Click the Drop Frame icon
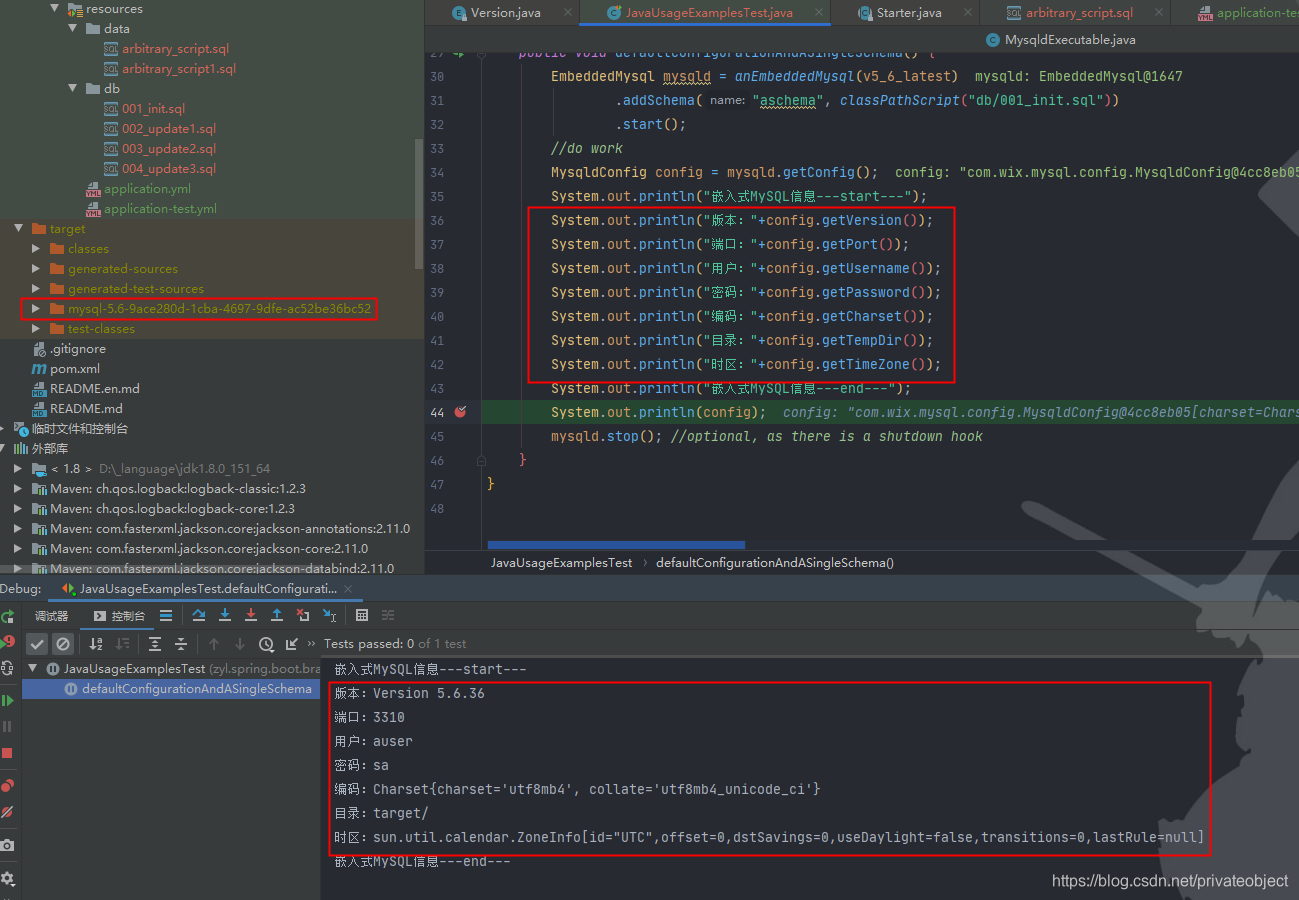 (x=303, y=615)
